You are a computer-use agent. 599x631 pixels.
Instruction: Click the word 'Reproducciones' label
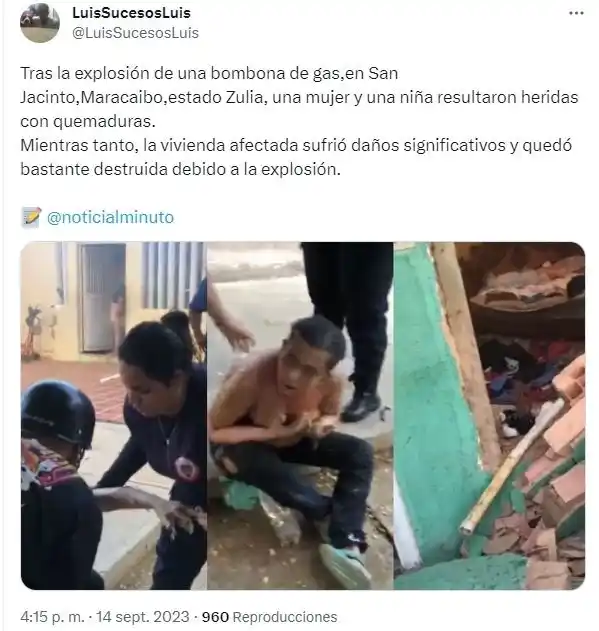point(285,617)
